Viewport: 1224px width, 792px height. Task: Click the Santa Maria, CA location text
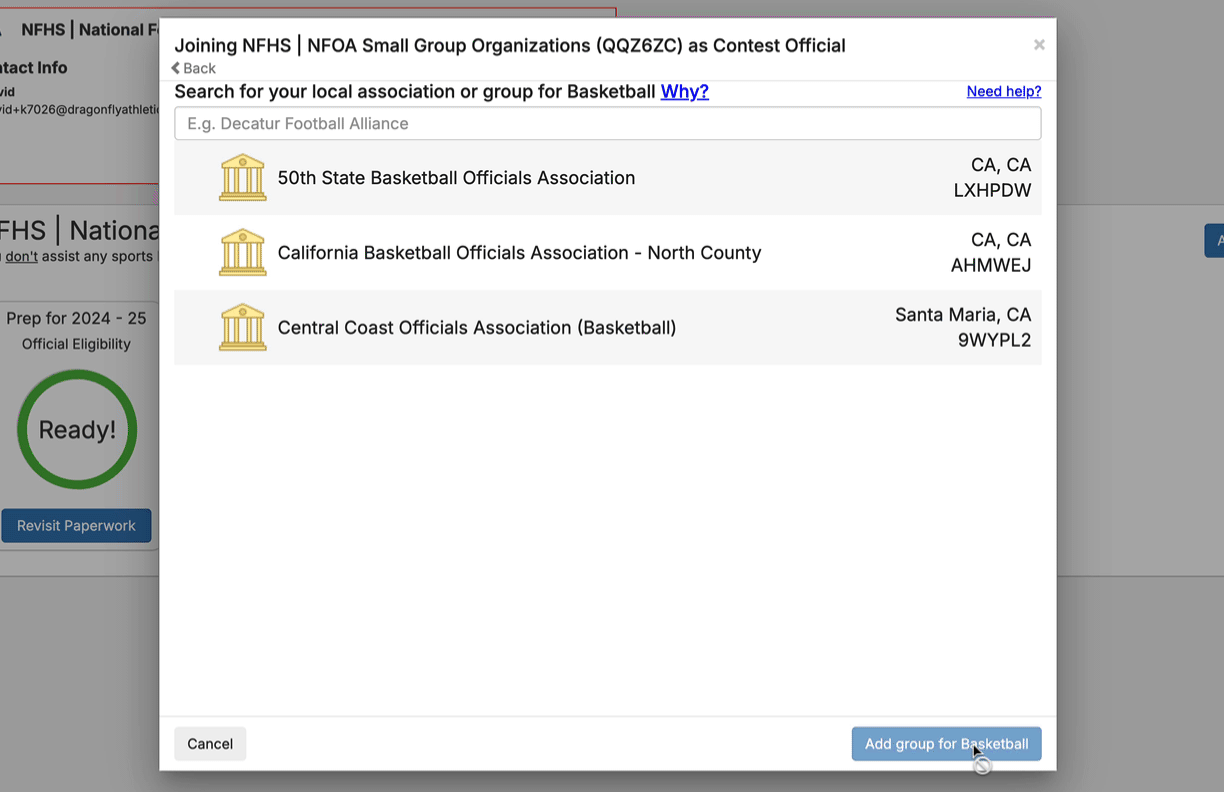(x=962, y=315)
